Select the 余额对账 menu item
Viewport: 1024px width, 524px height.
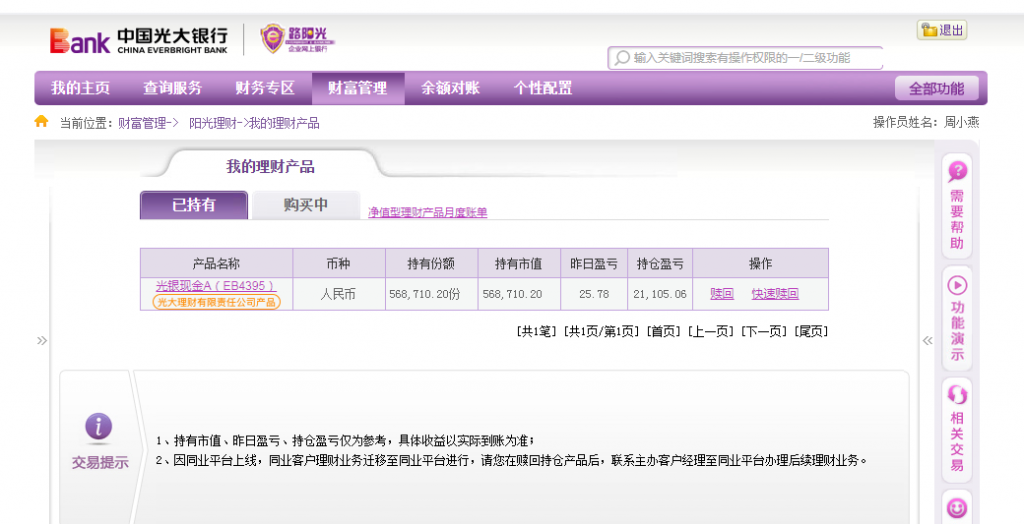point(450,88)
